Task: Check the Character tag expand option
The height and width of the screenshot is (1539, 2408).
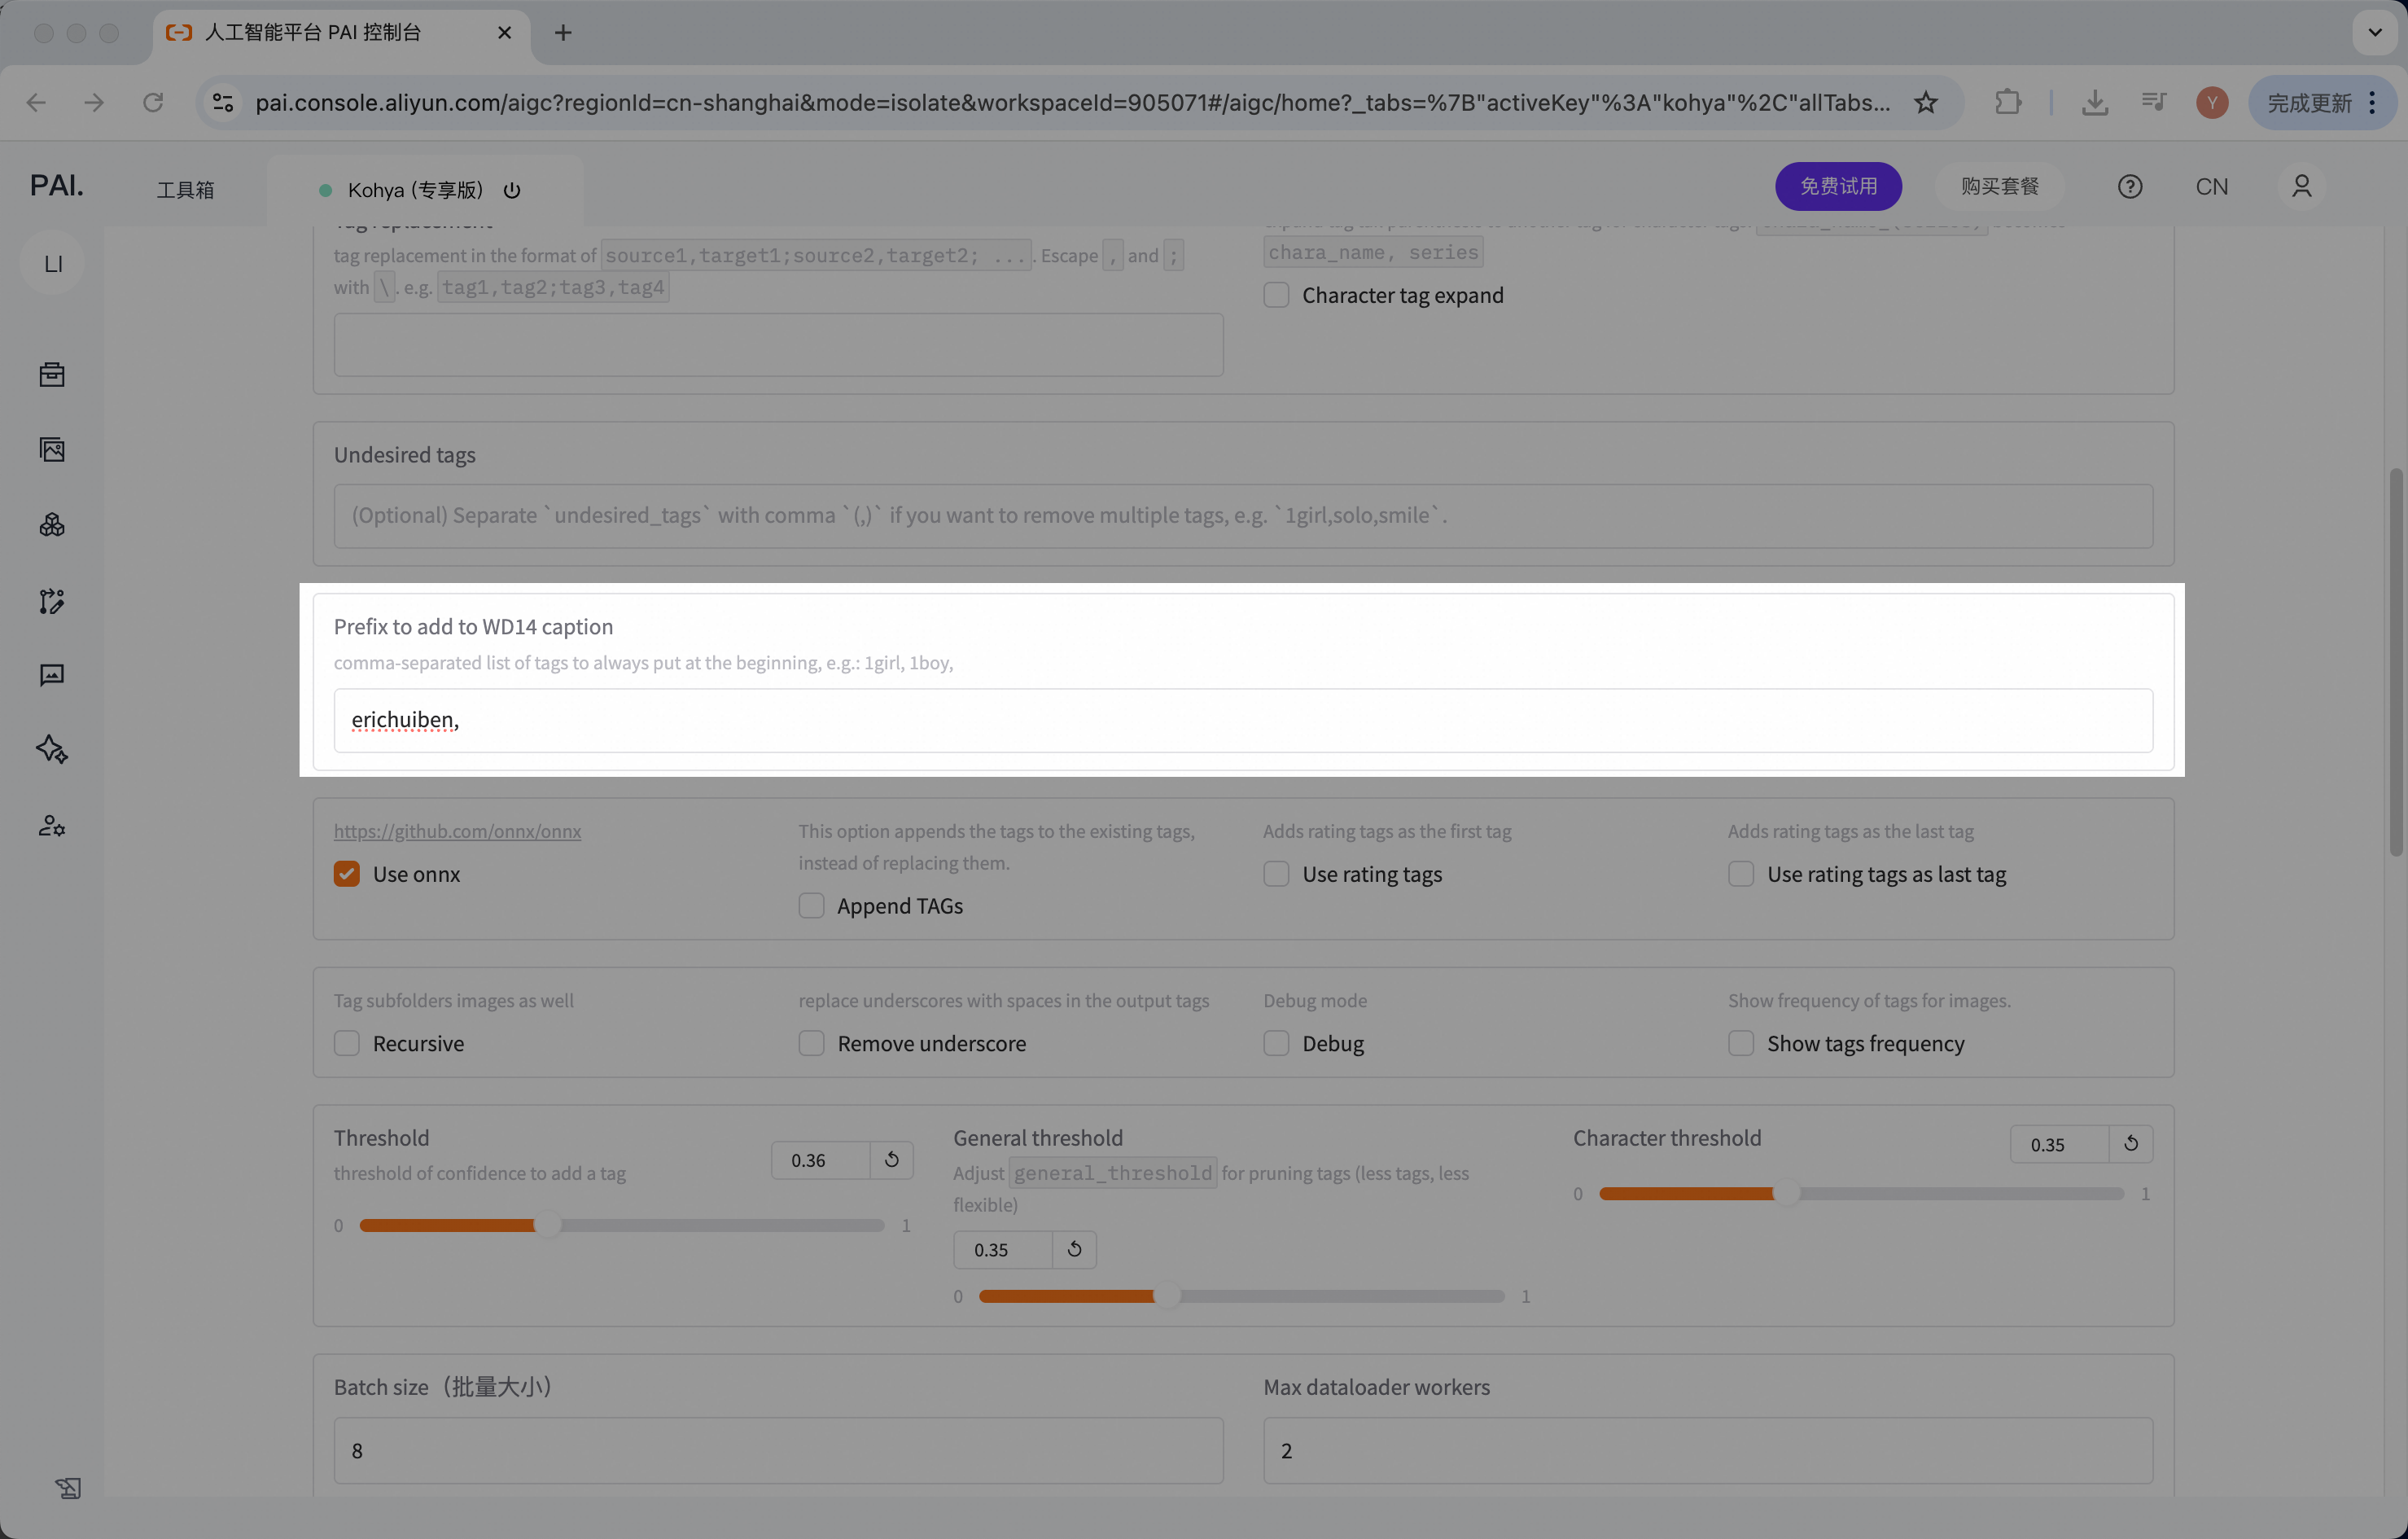Action: (1276, 296)
